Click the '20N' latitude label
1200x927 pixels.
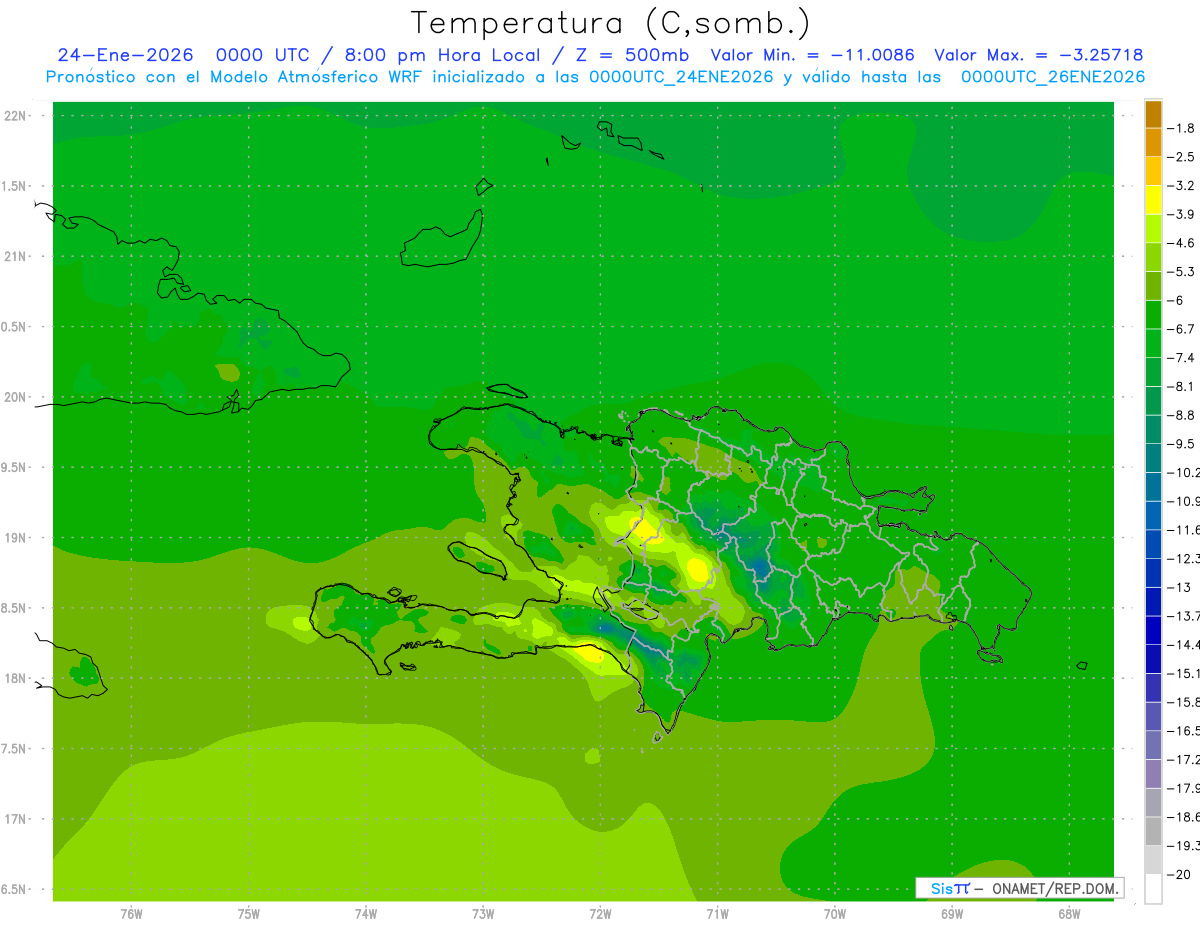click(x=16, y=397)
